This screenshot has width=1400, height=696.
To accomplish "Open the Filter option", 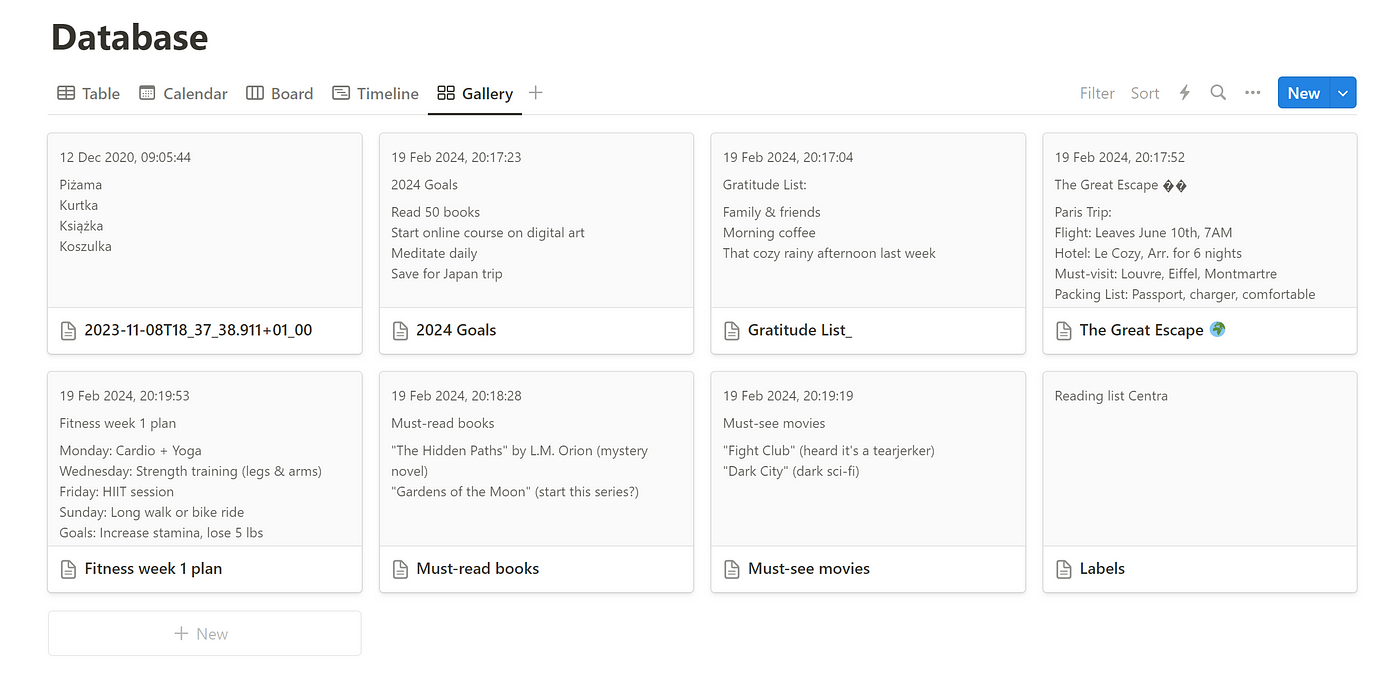I will (x=1097, y=93).
